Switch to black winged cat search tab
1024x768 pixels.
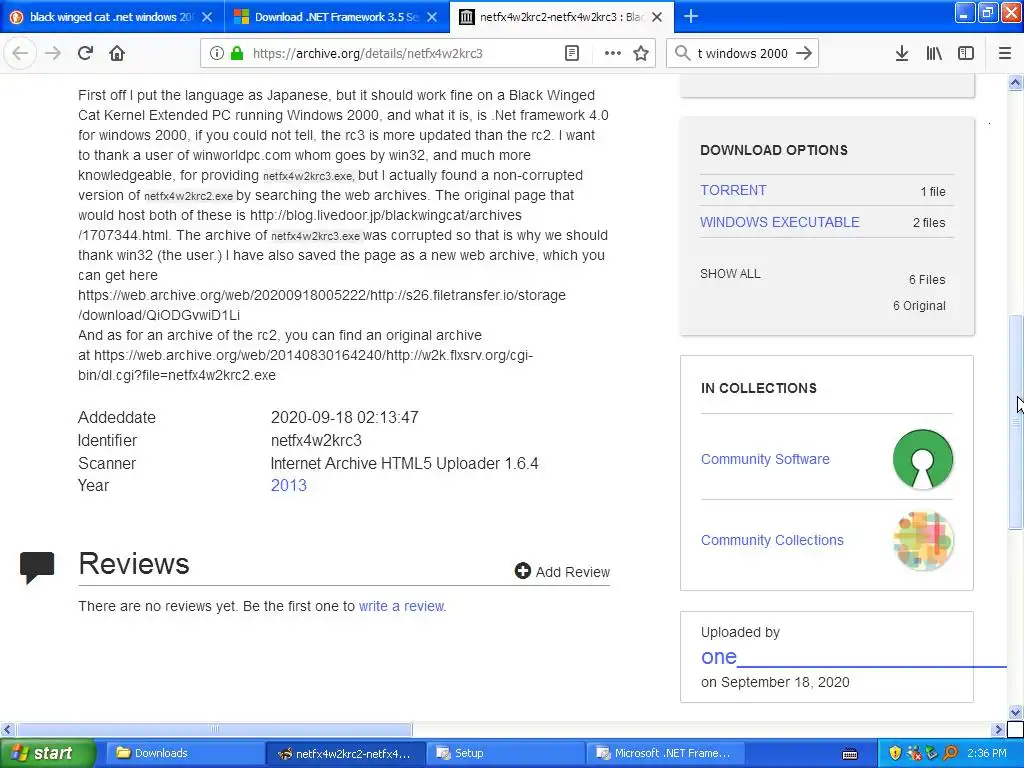[112, 17]
